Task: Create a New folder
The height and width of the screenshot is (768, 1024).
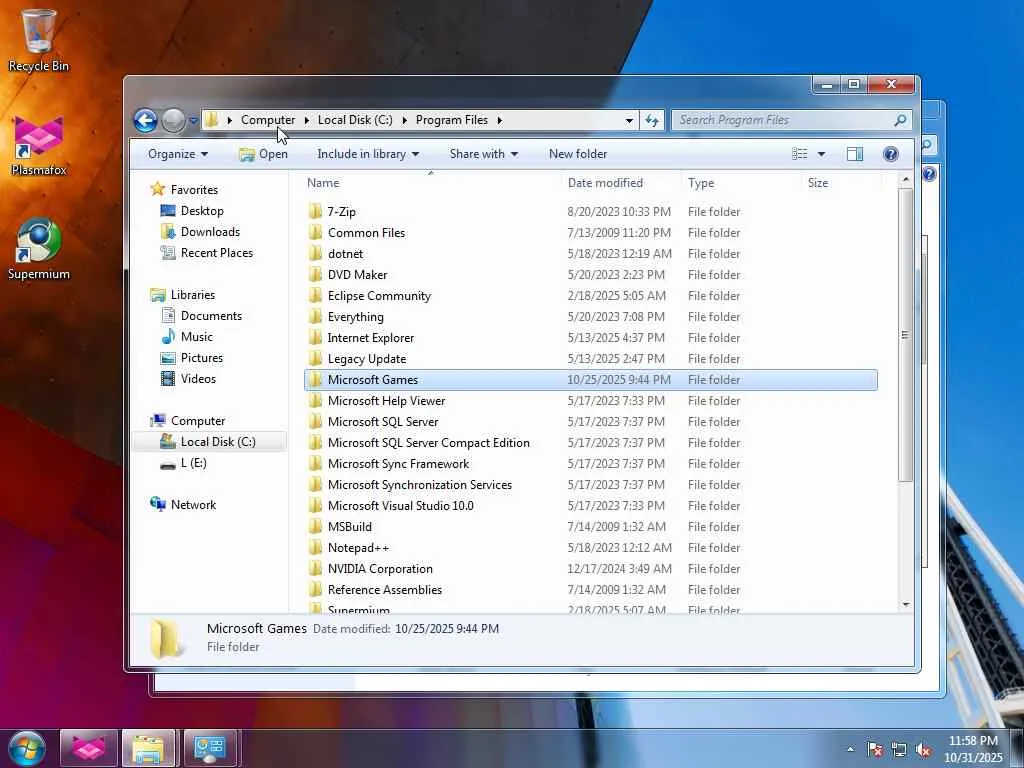Action: (578, 154)
